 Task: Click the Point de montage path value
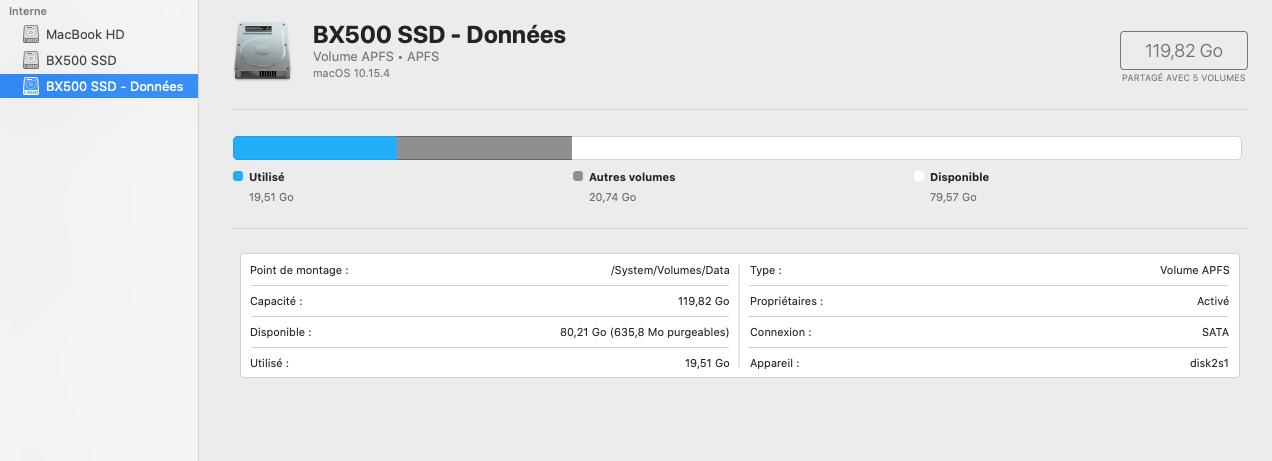point(670,270)
